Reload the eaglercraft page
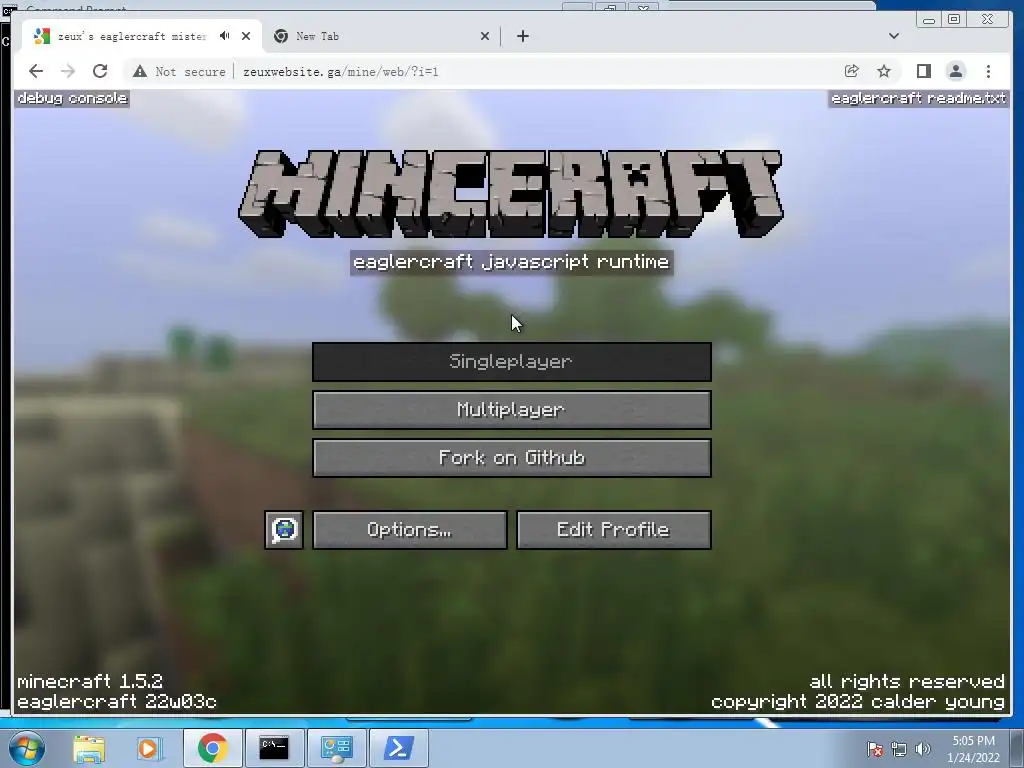1024x768 pixels. [100, 71]
